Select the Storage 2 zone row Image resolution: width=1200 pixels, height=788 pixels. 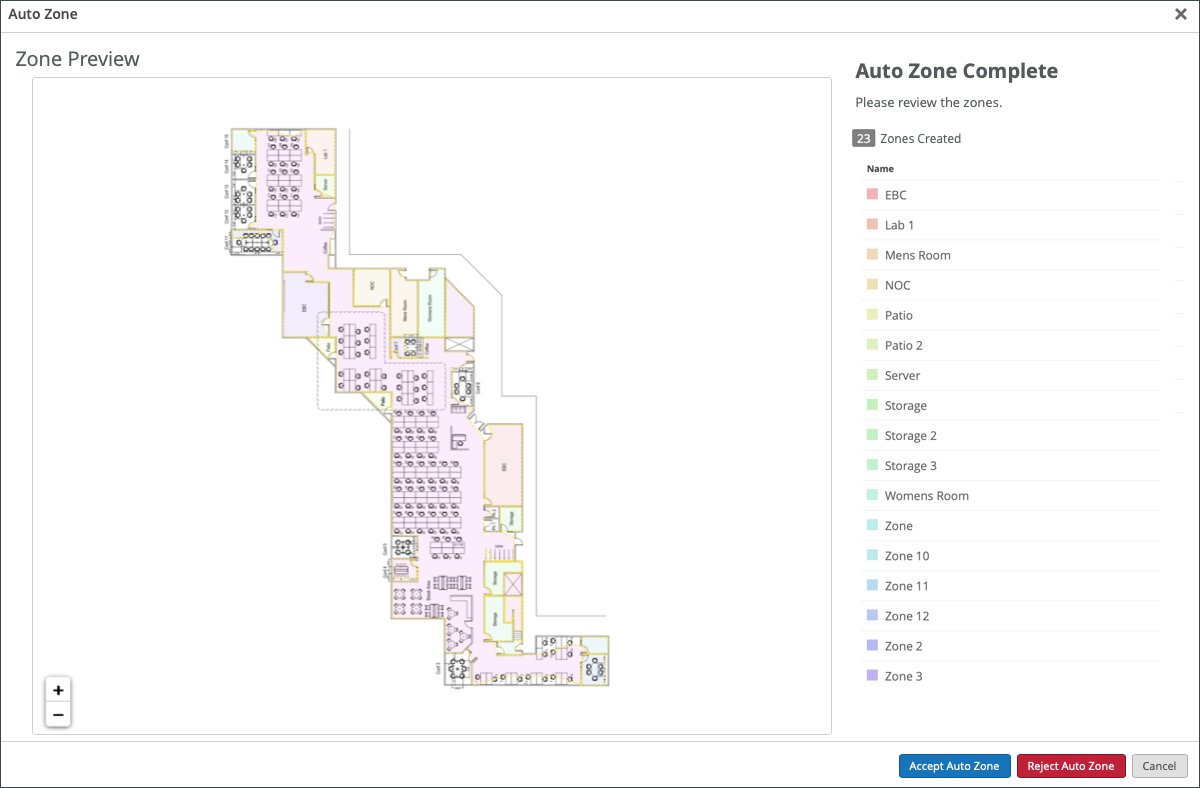[910, 435]
